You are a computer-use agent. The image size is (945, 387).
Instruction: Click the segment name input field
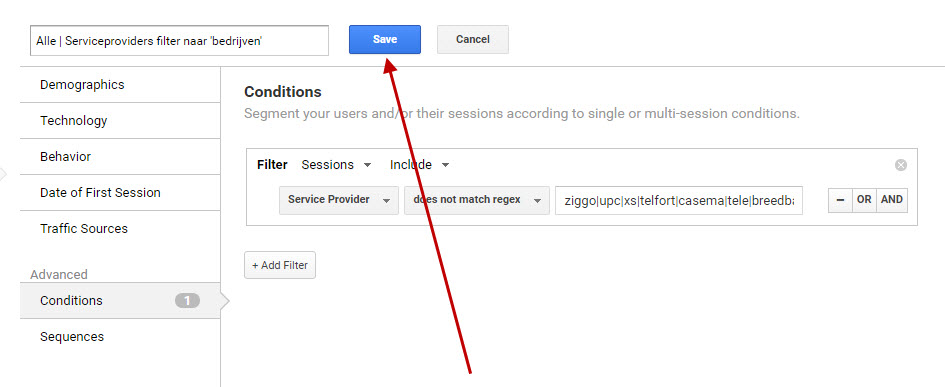point(179,40)
